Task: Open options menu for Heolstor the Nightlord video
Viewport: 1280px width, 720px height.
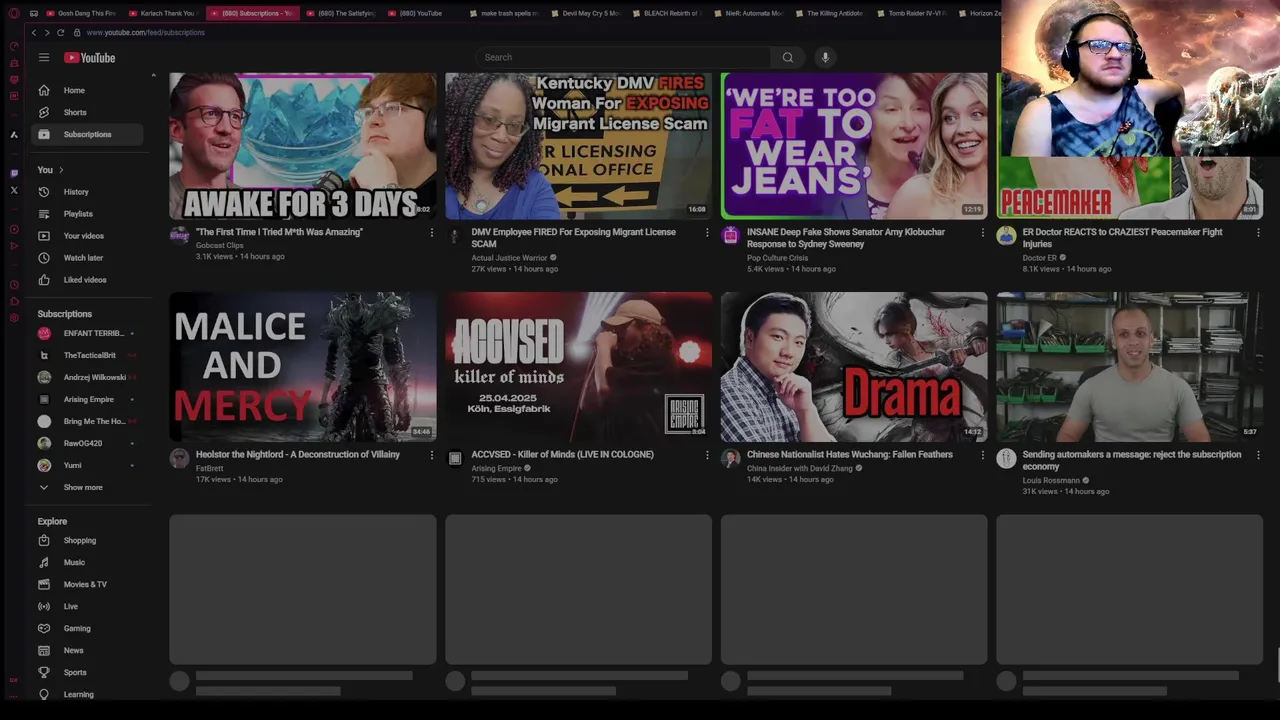Action: click(432, 455)
